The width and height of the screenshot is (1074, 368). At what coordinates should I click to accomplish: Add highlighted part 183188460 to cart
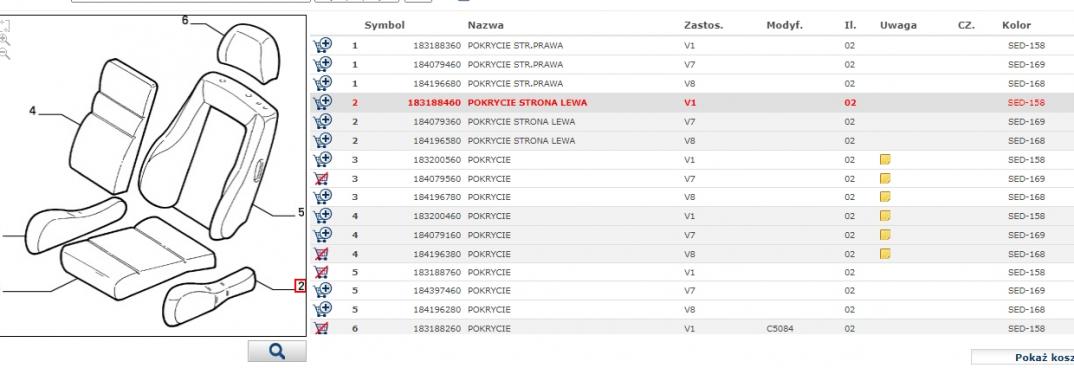coord(322,103)
